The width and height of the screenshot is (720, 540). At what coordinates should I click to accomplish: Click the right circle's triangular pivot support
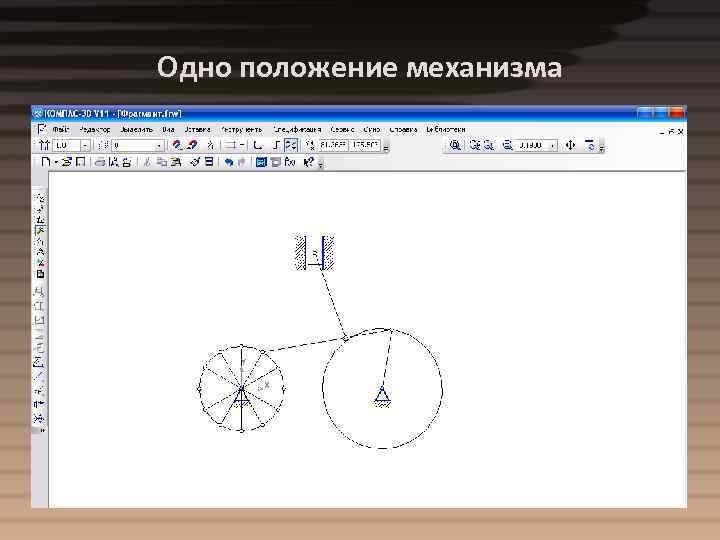pyautogui.click(x=382, y=396)
